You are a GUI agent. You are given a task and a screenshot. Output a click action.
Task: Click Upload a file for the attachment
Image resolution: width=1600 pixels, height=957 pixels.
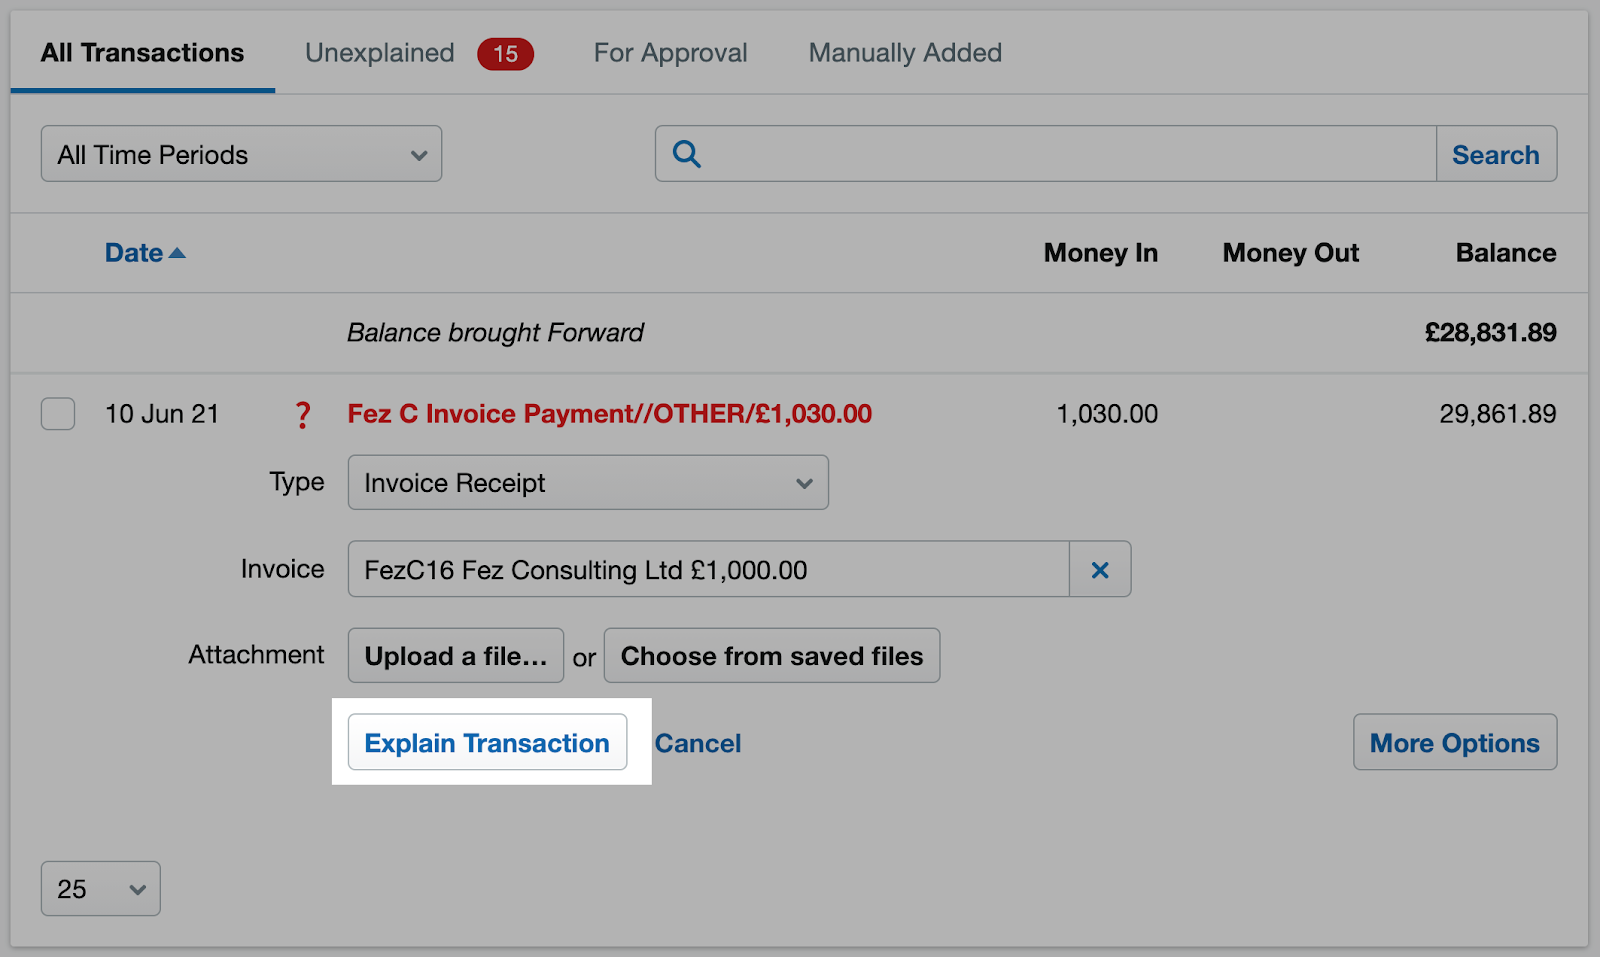(x=455, y=655)
